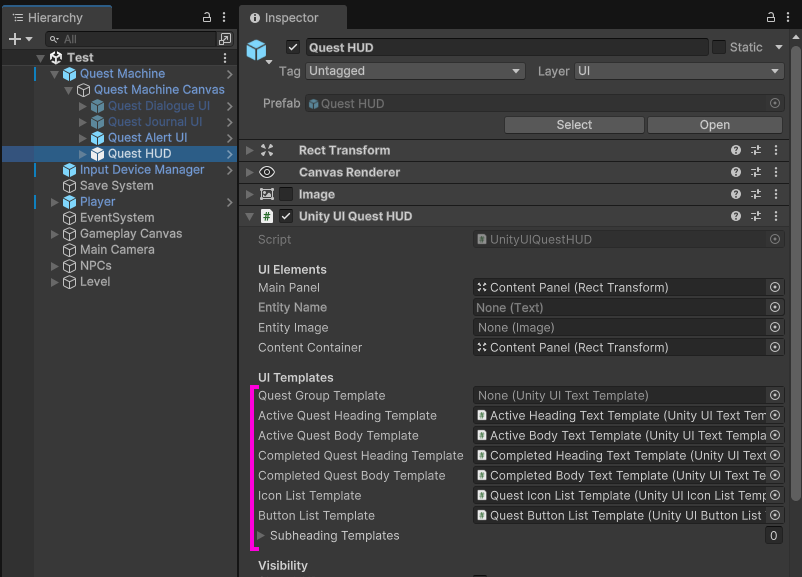Expand Subheading Templates foldout
This screenshot has width=802, height=577.
pos(261,536)
